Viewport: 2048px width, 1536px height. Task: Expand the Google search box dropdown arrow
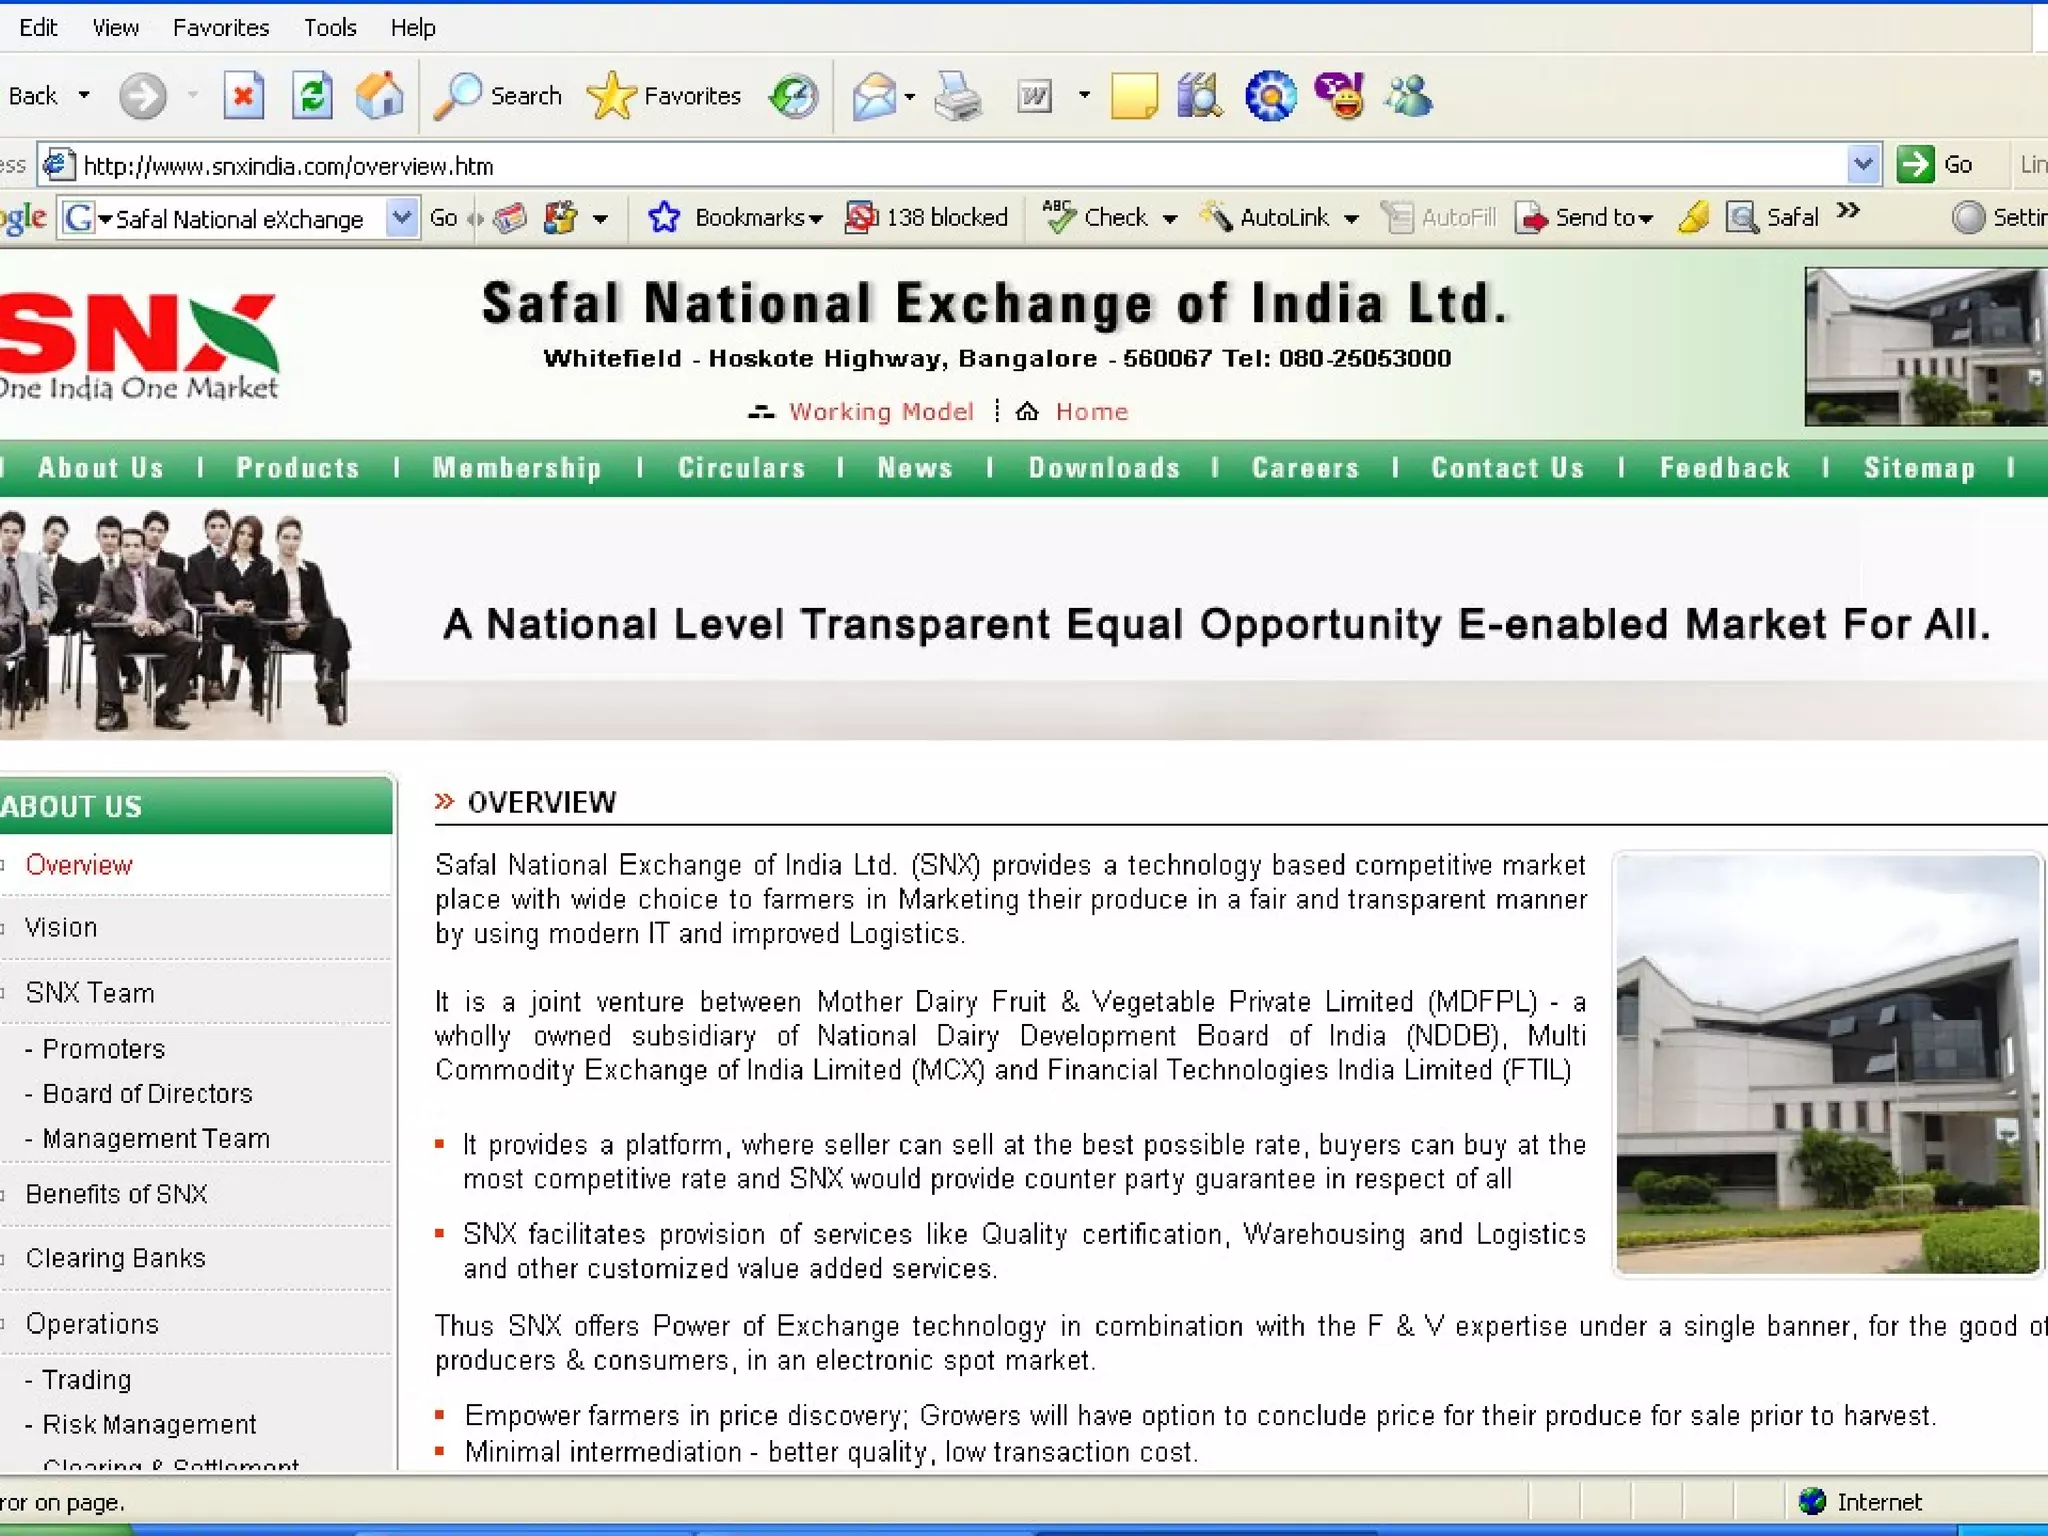click(x=401, y=218)
